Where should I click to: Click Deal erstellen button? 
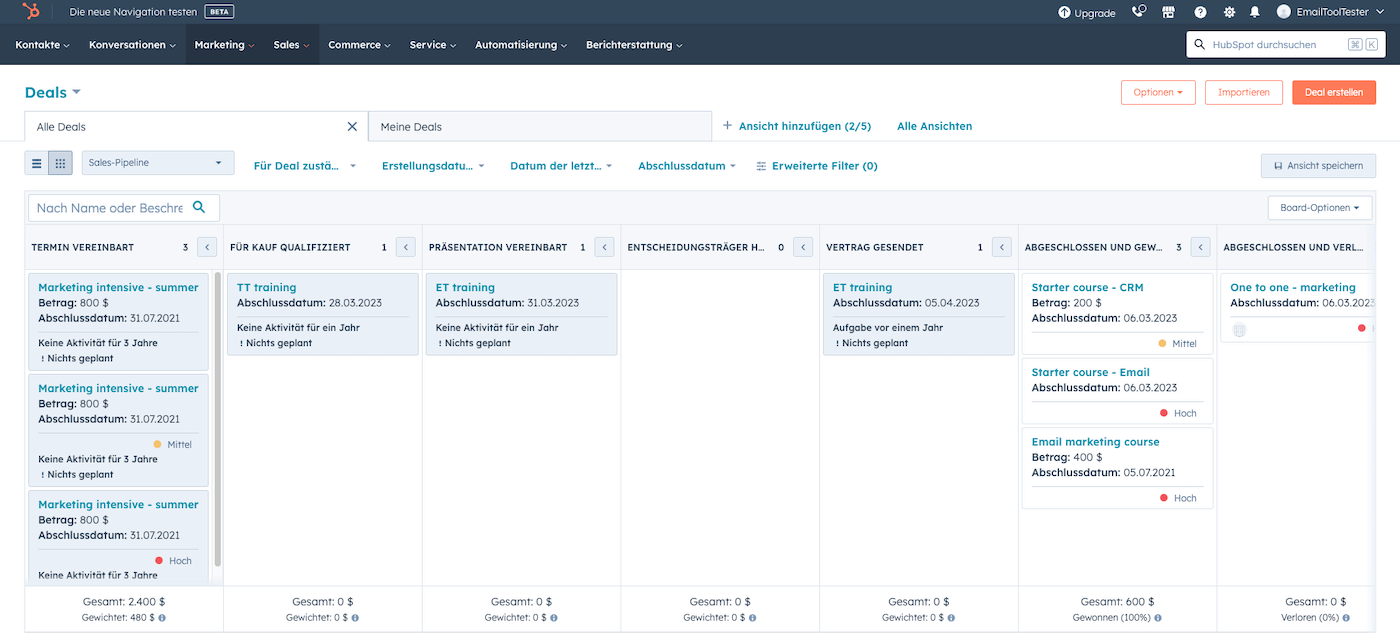(x=1334, y=92)
